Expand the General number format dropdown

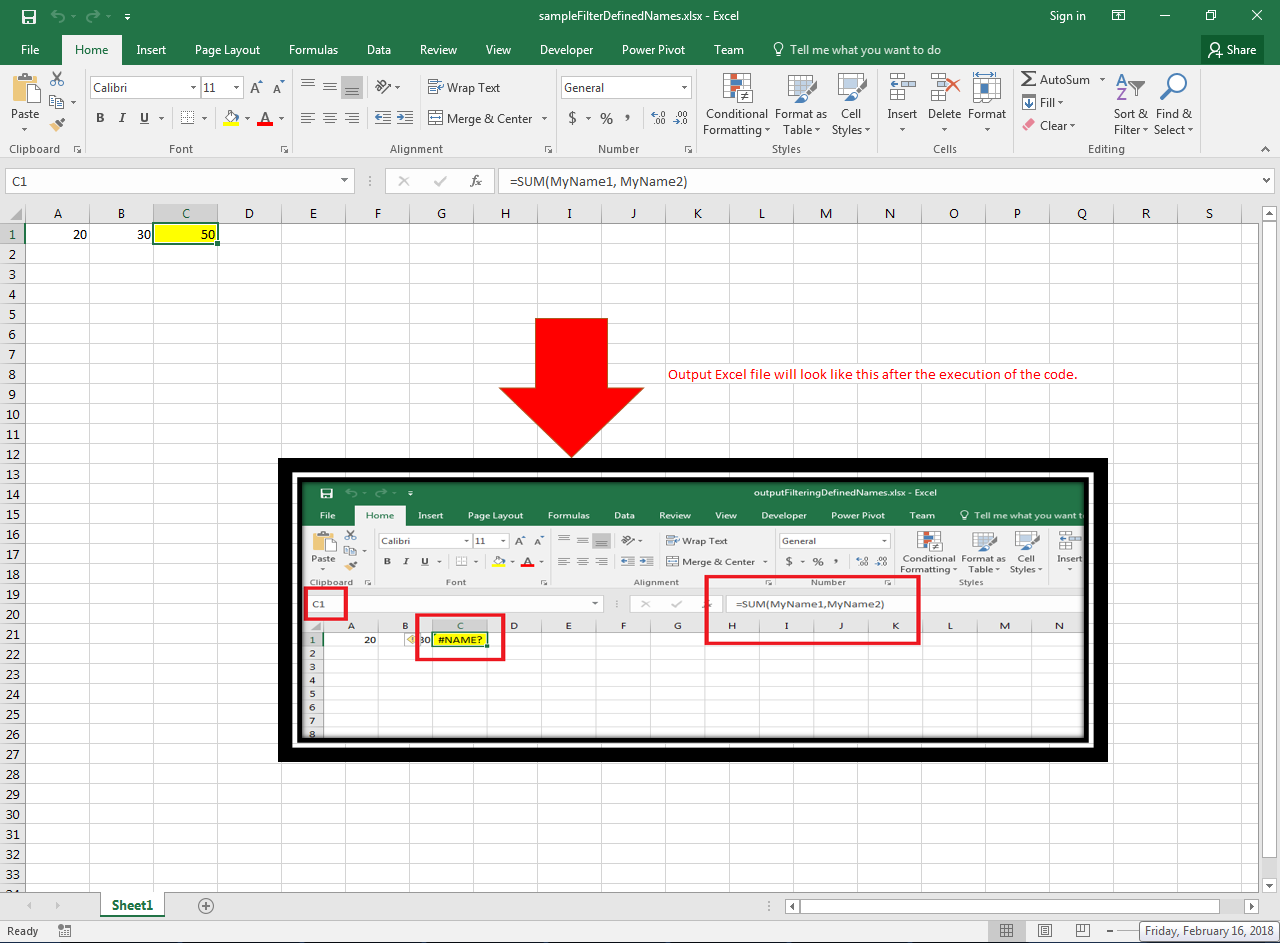(684, 88)
